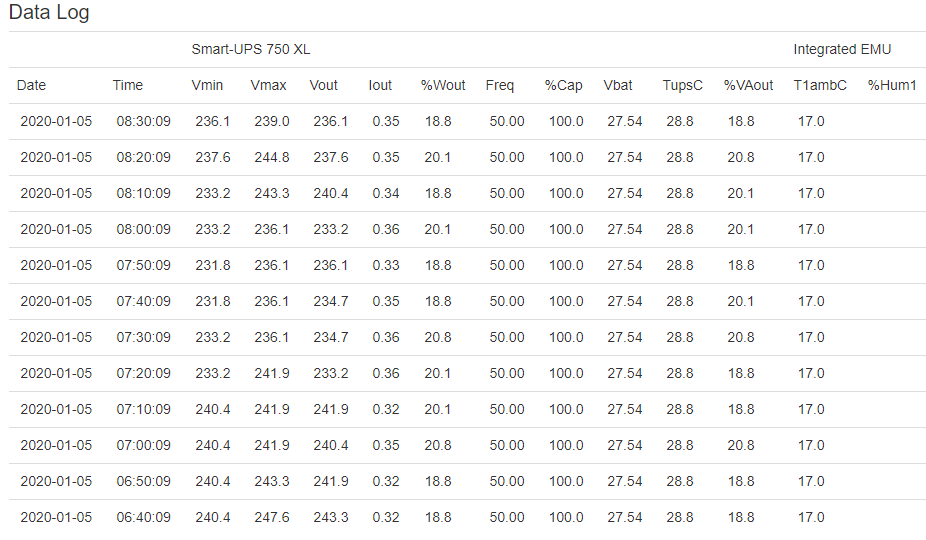The image size is (926, 540).
Task: Select the 247.6 Vmax value
Action: tap(272, 517)
